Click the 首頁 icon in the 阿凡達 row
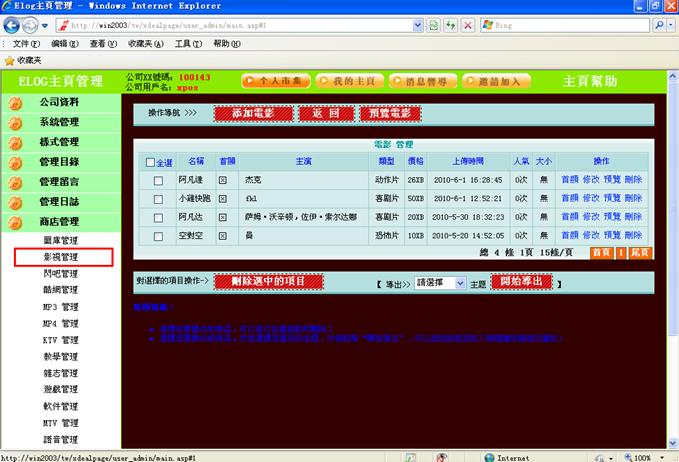 [x=223, y=180]
